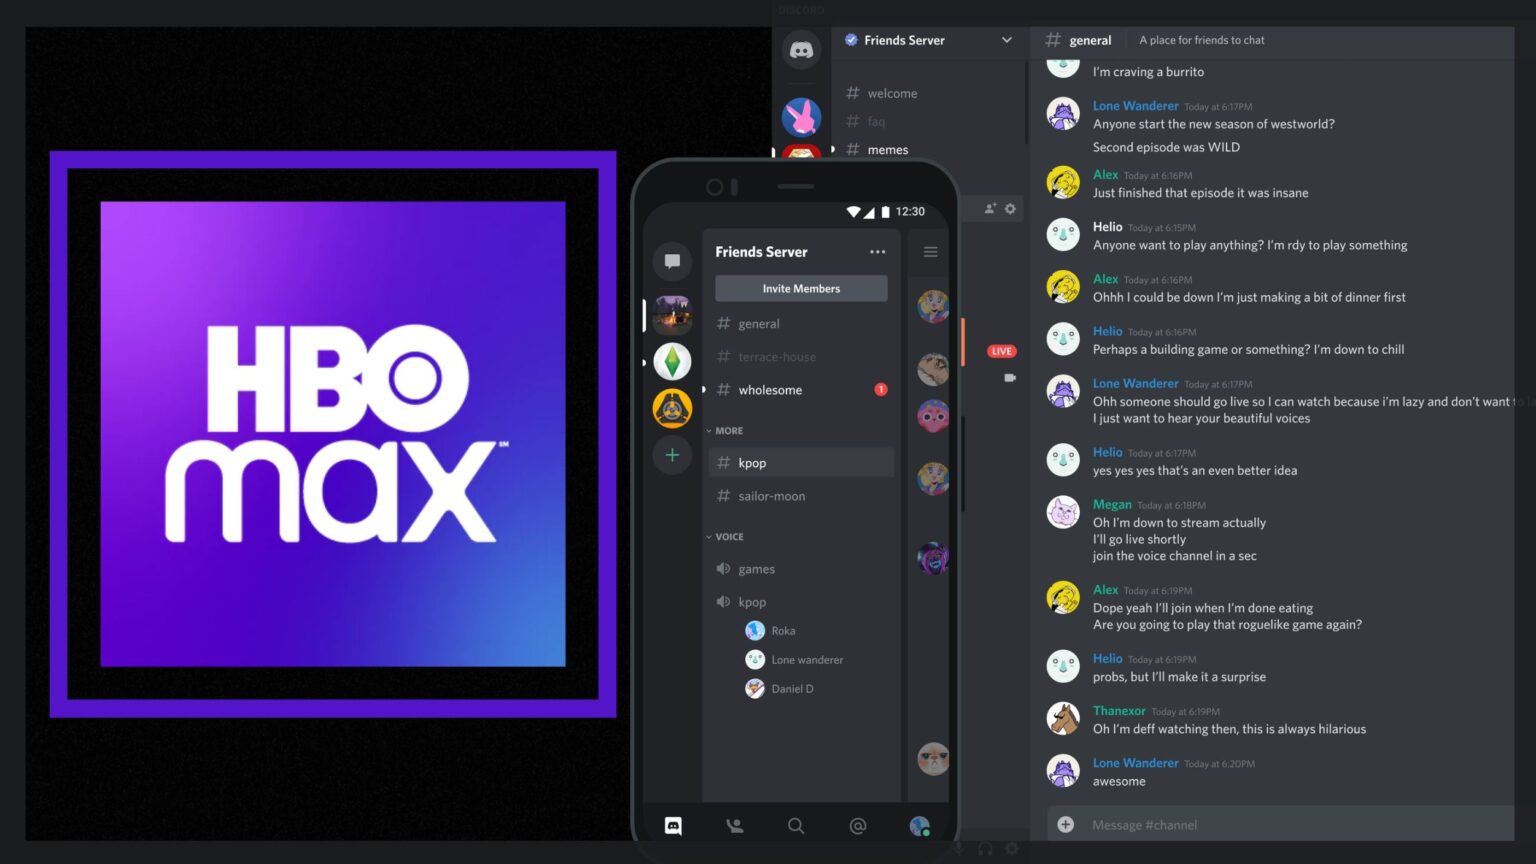Open the Friends icon in the bottom navigation
1536x864 pixels.
pos(734,825)
